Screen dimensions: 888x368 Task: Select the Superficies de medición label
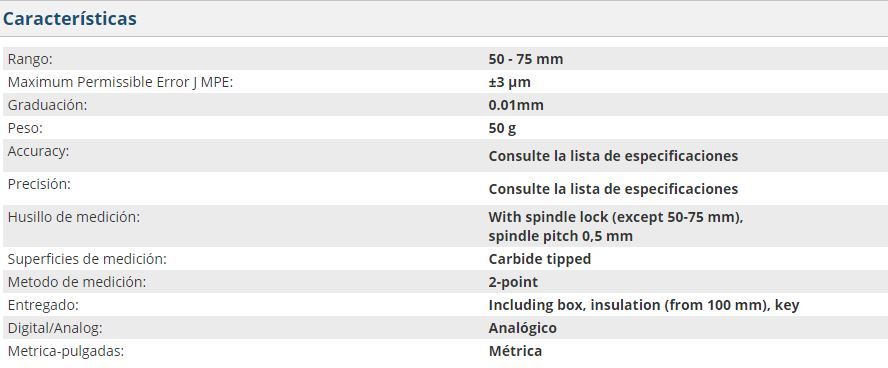coord(87,259)
